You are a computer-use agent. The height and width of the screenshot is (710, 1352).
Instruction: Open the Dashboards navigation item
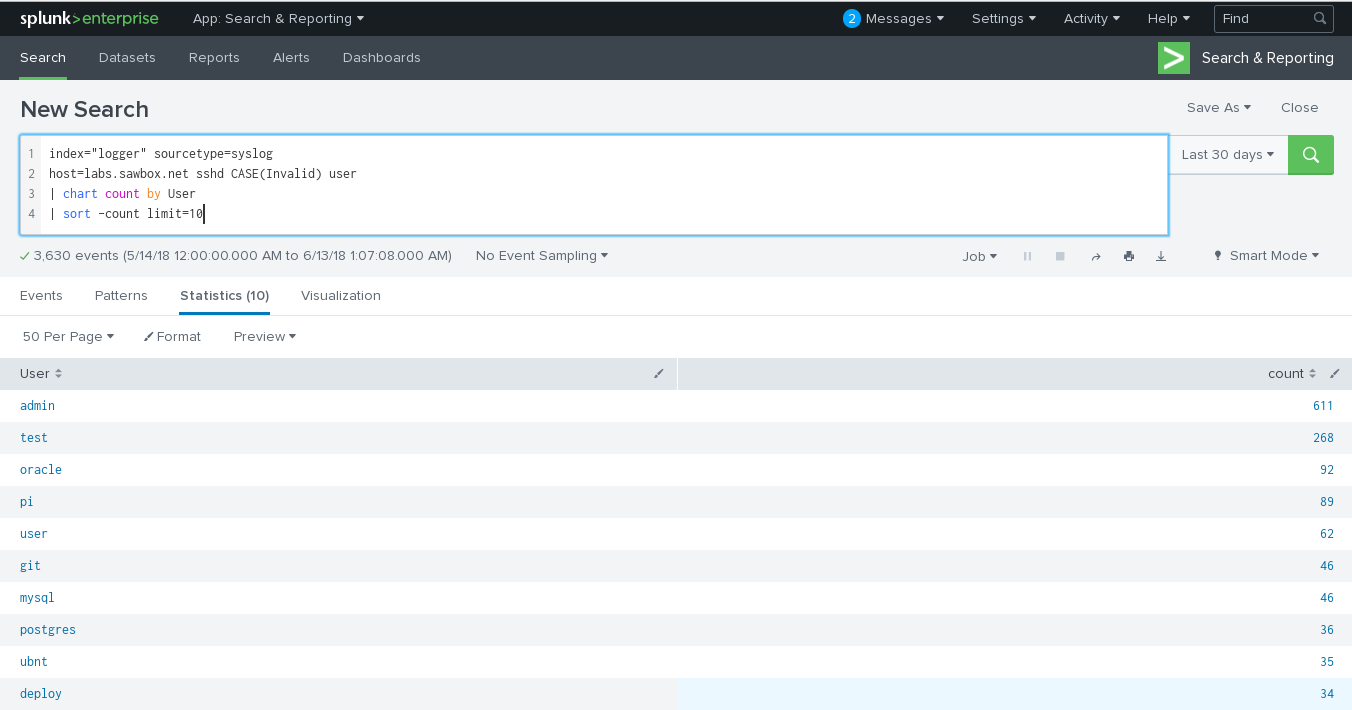click(381, 58)
